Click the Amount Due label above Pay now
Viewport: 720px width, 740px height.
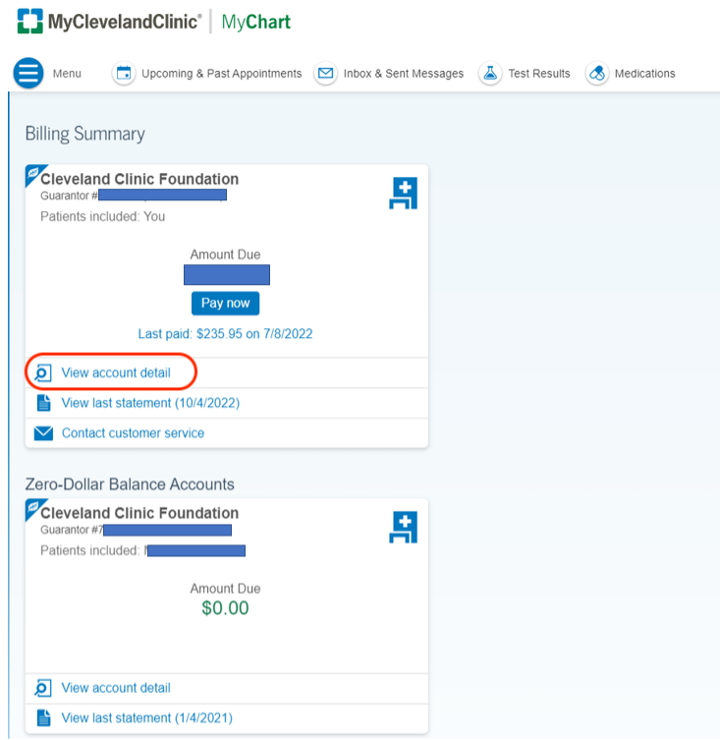pyautogui.click(x=225, y=255)
